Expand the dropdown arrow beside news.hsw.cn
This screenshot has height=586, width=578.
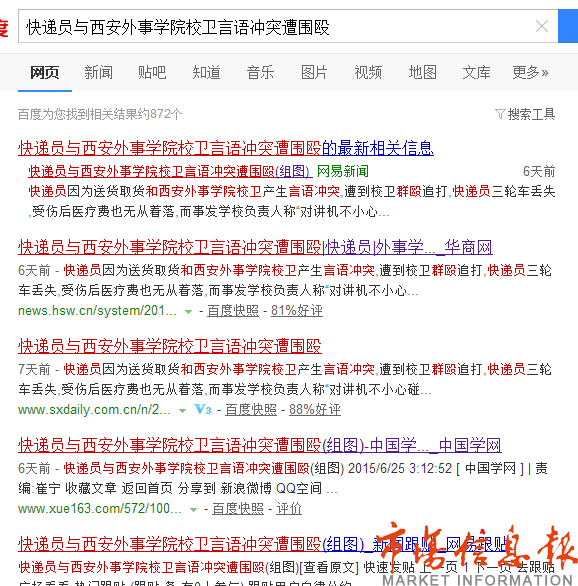189,311
